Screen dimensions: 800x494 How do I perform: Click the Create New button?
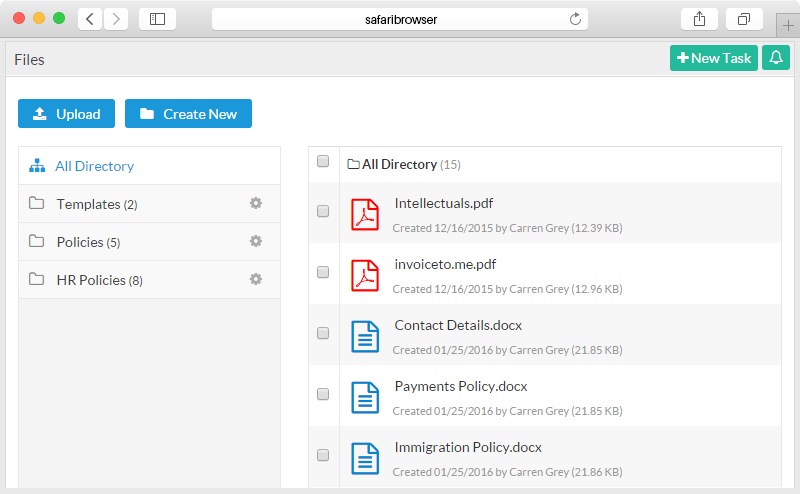188,113
